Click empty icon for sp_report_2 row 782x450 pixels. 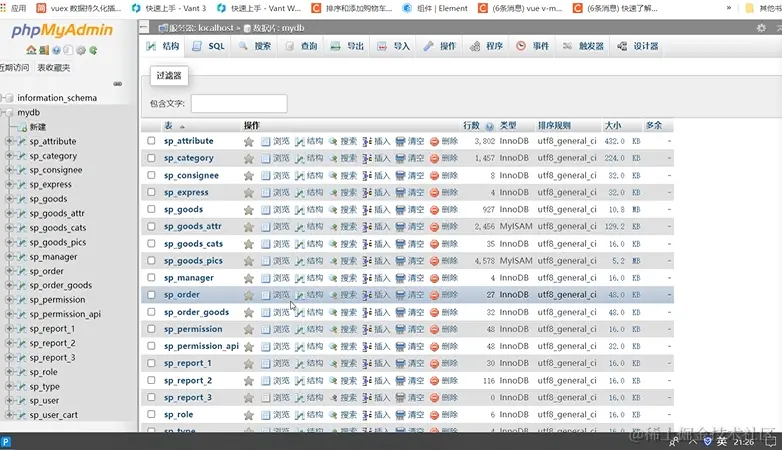tap(400, 381)
